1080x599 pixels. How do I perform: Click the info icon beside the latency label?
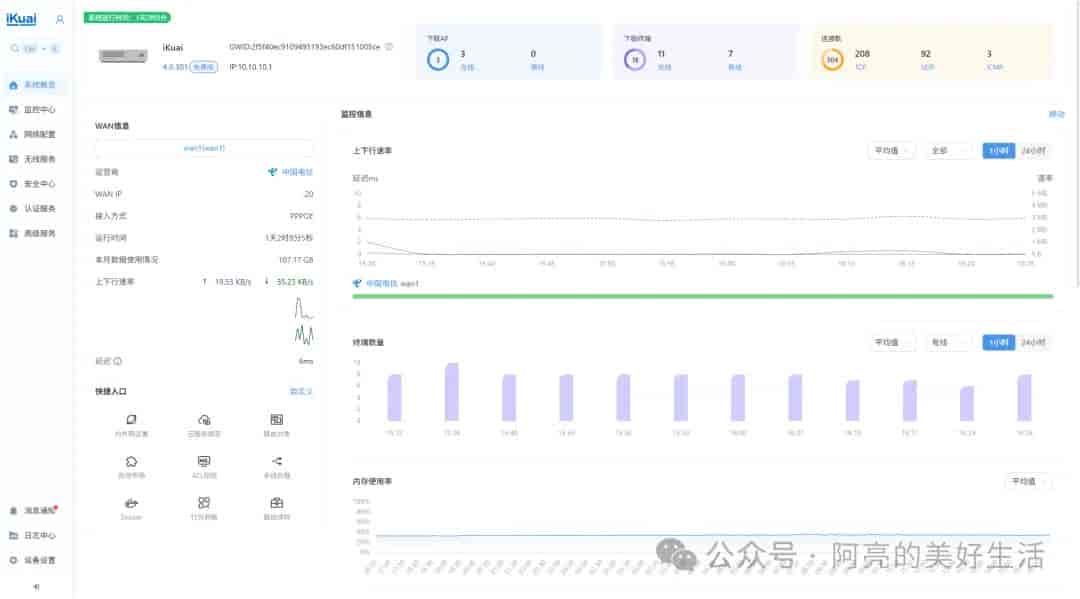(x=118, y=361)
